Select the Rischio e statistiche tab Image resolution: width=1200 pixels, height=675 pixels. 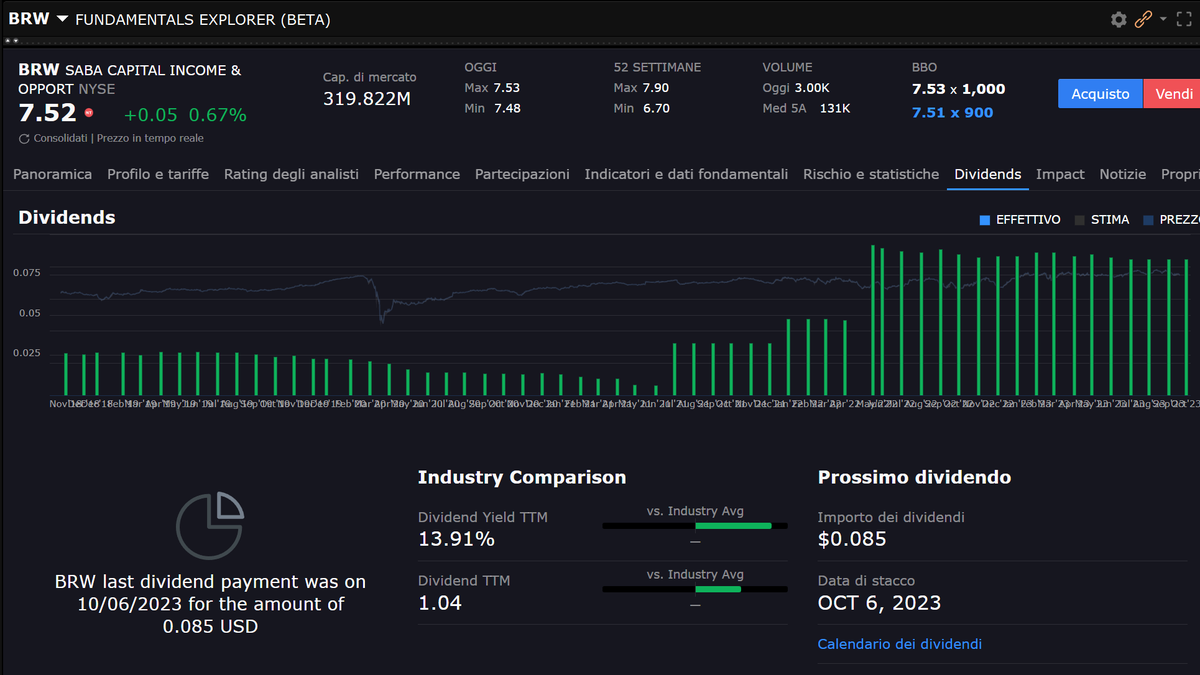click(871, 174)
